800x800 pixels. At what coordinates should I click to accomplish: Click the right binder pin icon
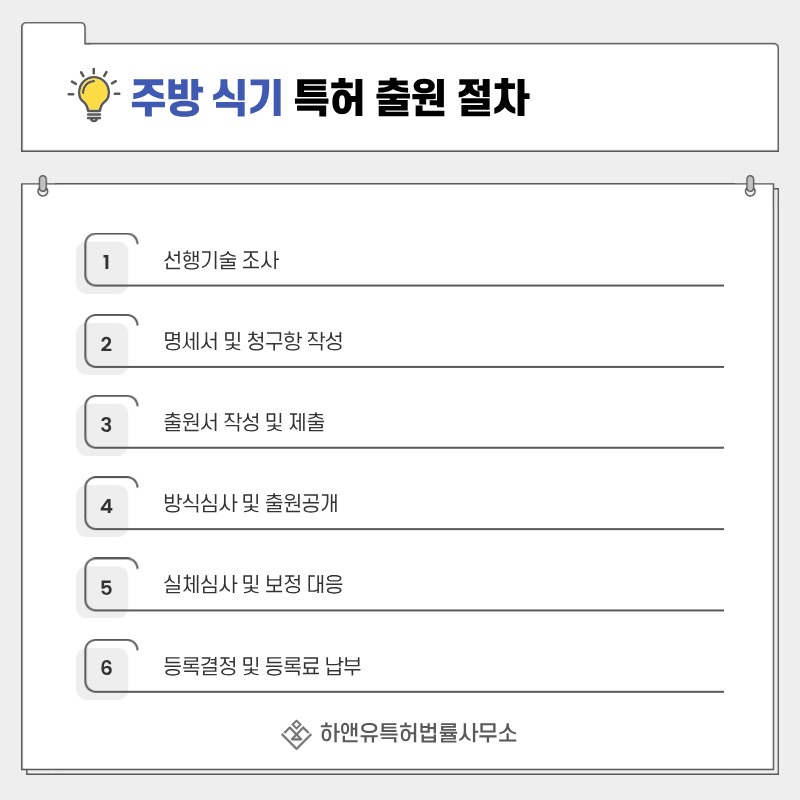[x=751, y=186]
